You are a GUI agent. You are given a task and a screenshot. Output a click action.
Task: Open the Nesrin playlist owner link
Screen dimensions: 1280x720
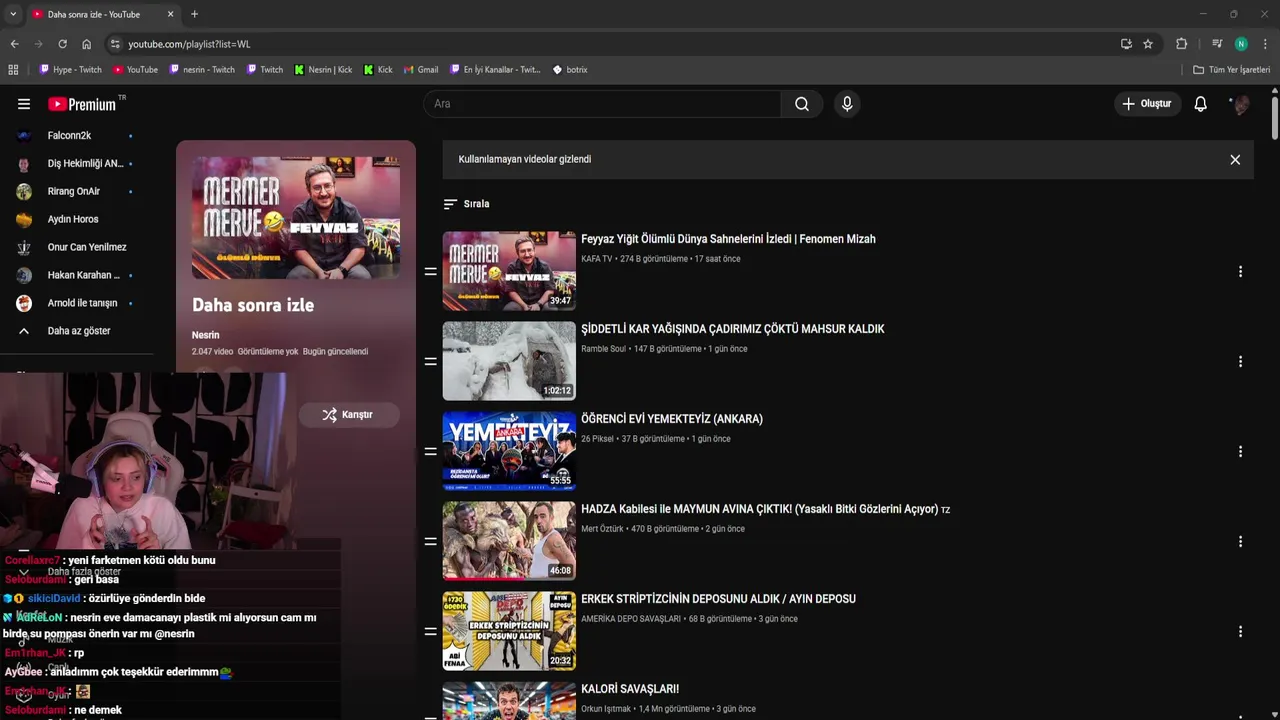[x=205, y=335]
